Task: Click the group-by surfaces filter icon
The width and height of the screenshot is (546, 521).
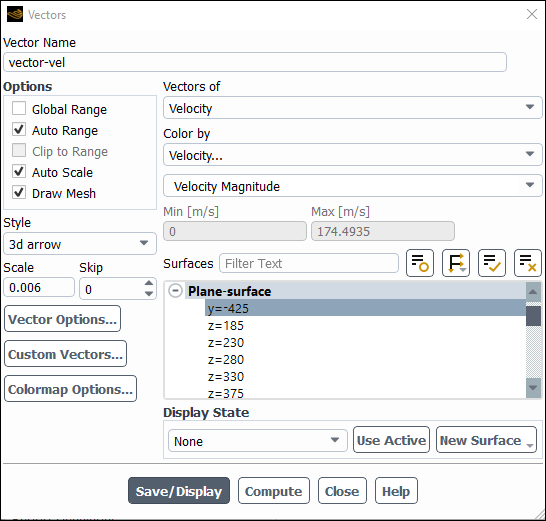Action: 456,263
